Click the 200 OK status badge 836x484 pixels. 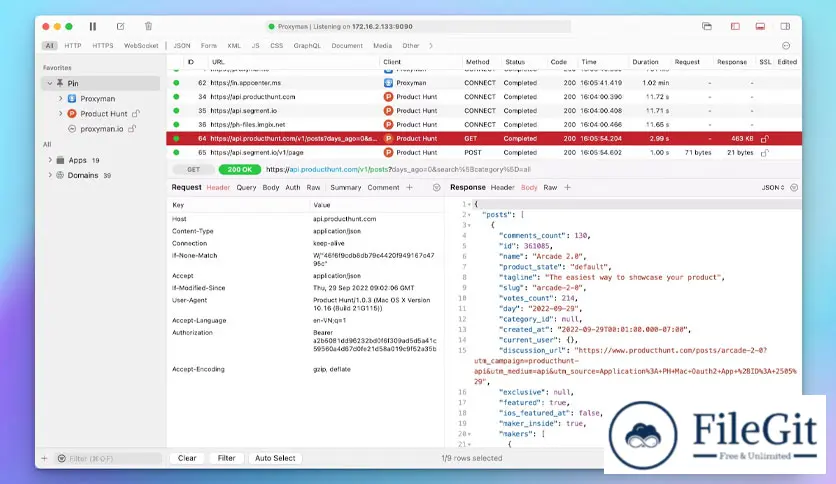(240, 170)
